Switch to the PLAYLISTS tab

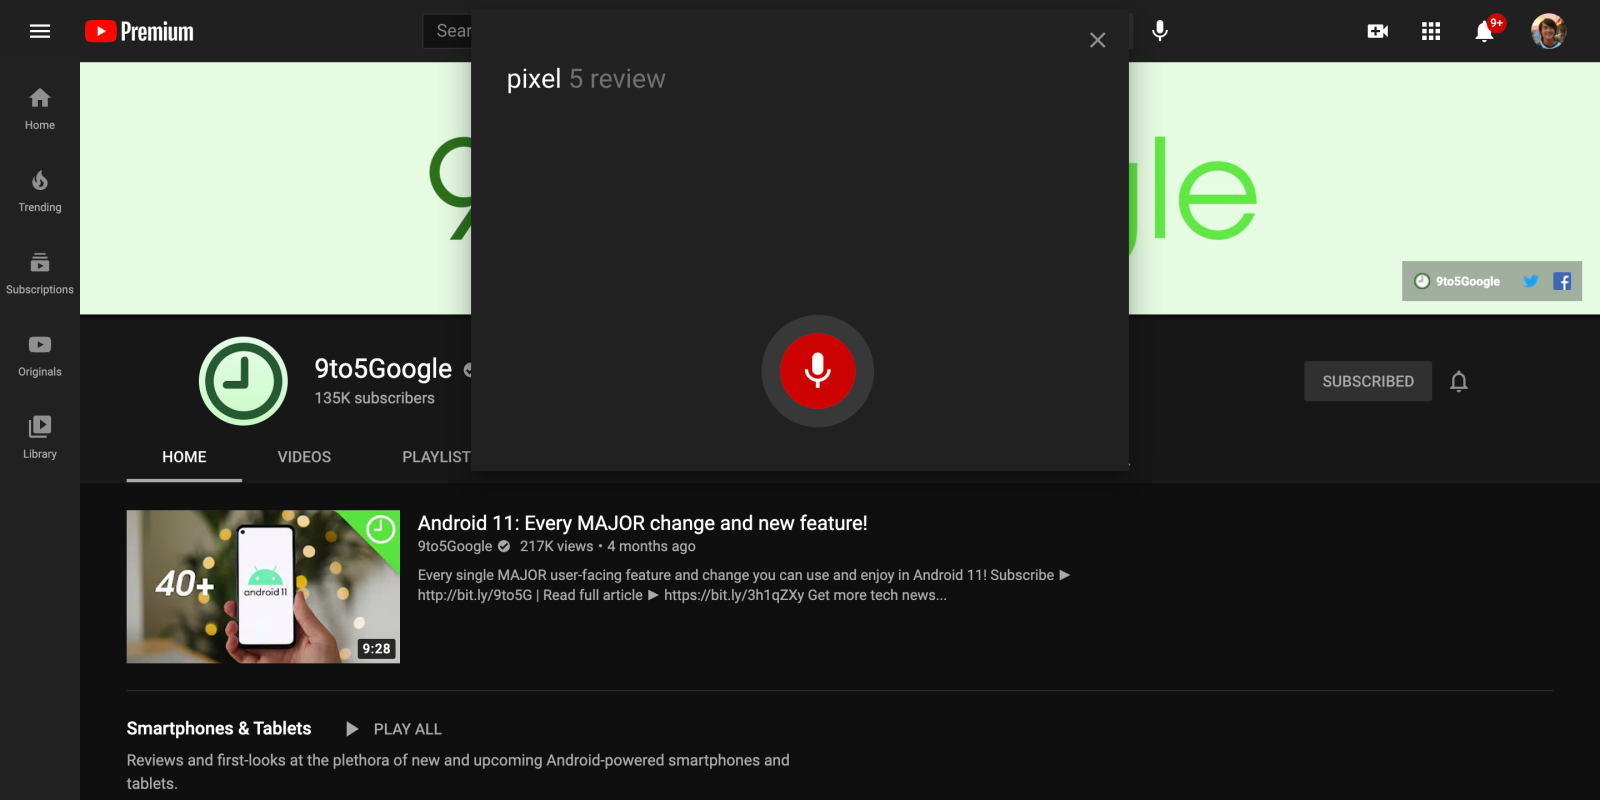tap(436, 457)
